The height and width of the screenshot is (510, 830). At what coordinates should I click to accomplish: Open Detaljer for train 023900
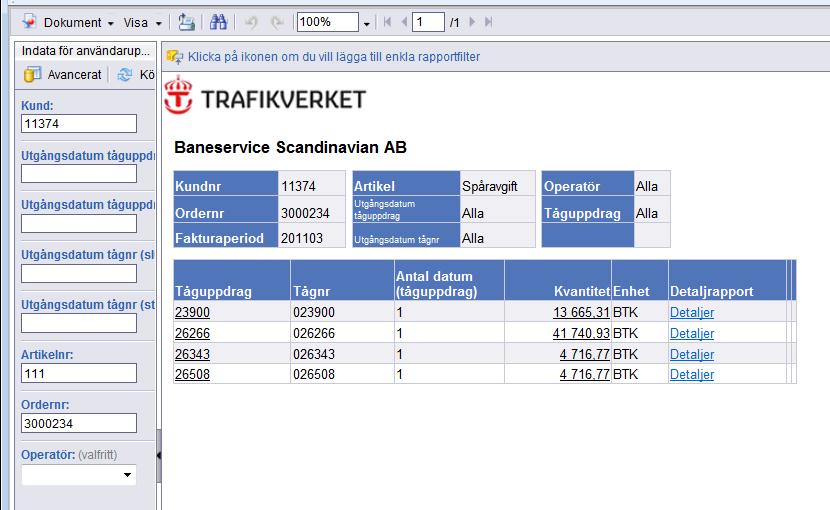tap(692, 312)
